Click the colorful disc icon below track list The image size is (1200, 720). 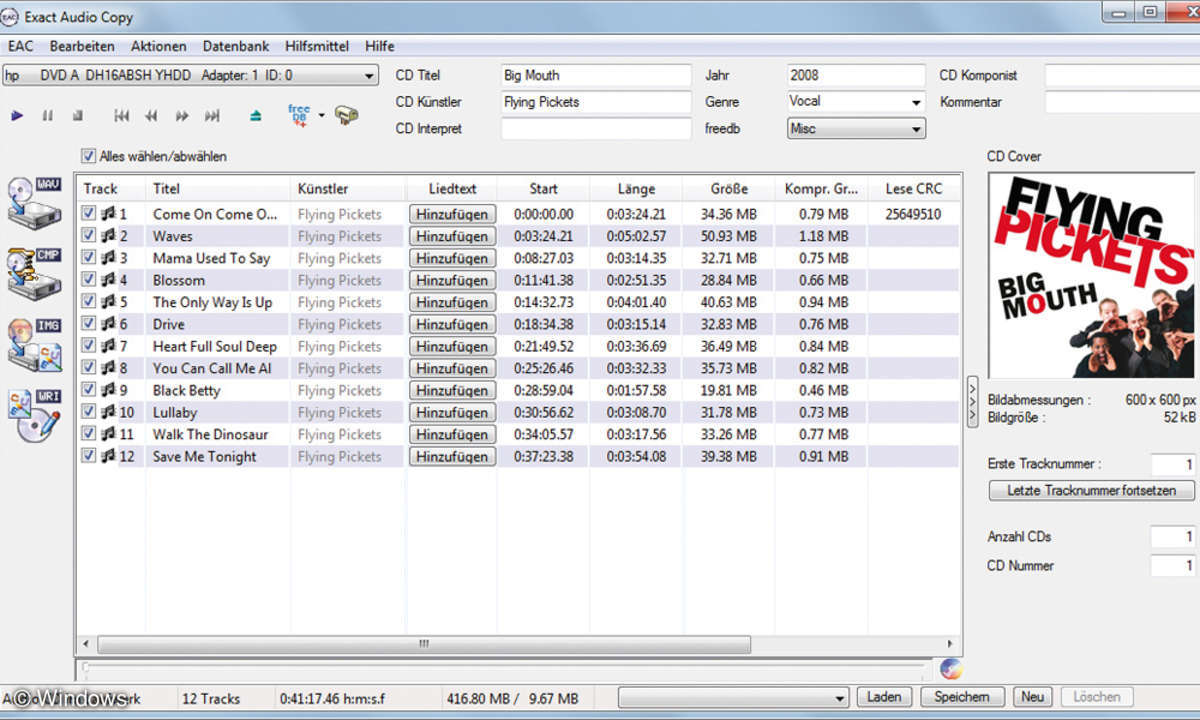click(x=950, y=668)
